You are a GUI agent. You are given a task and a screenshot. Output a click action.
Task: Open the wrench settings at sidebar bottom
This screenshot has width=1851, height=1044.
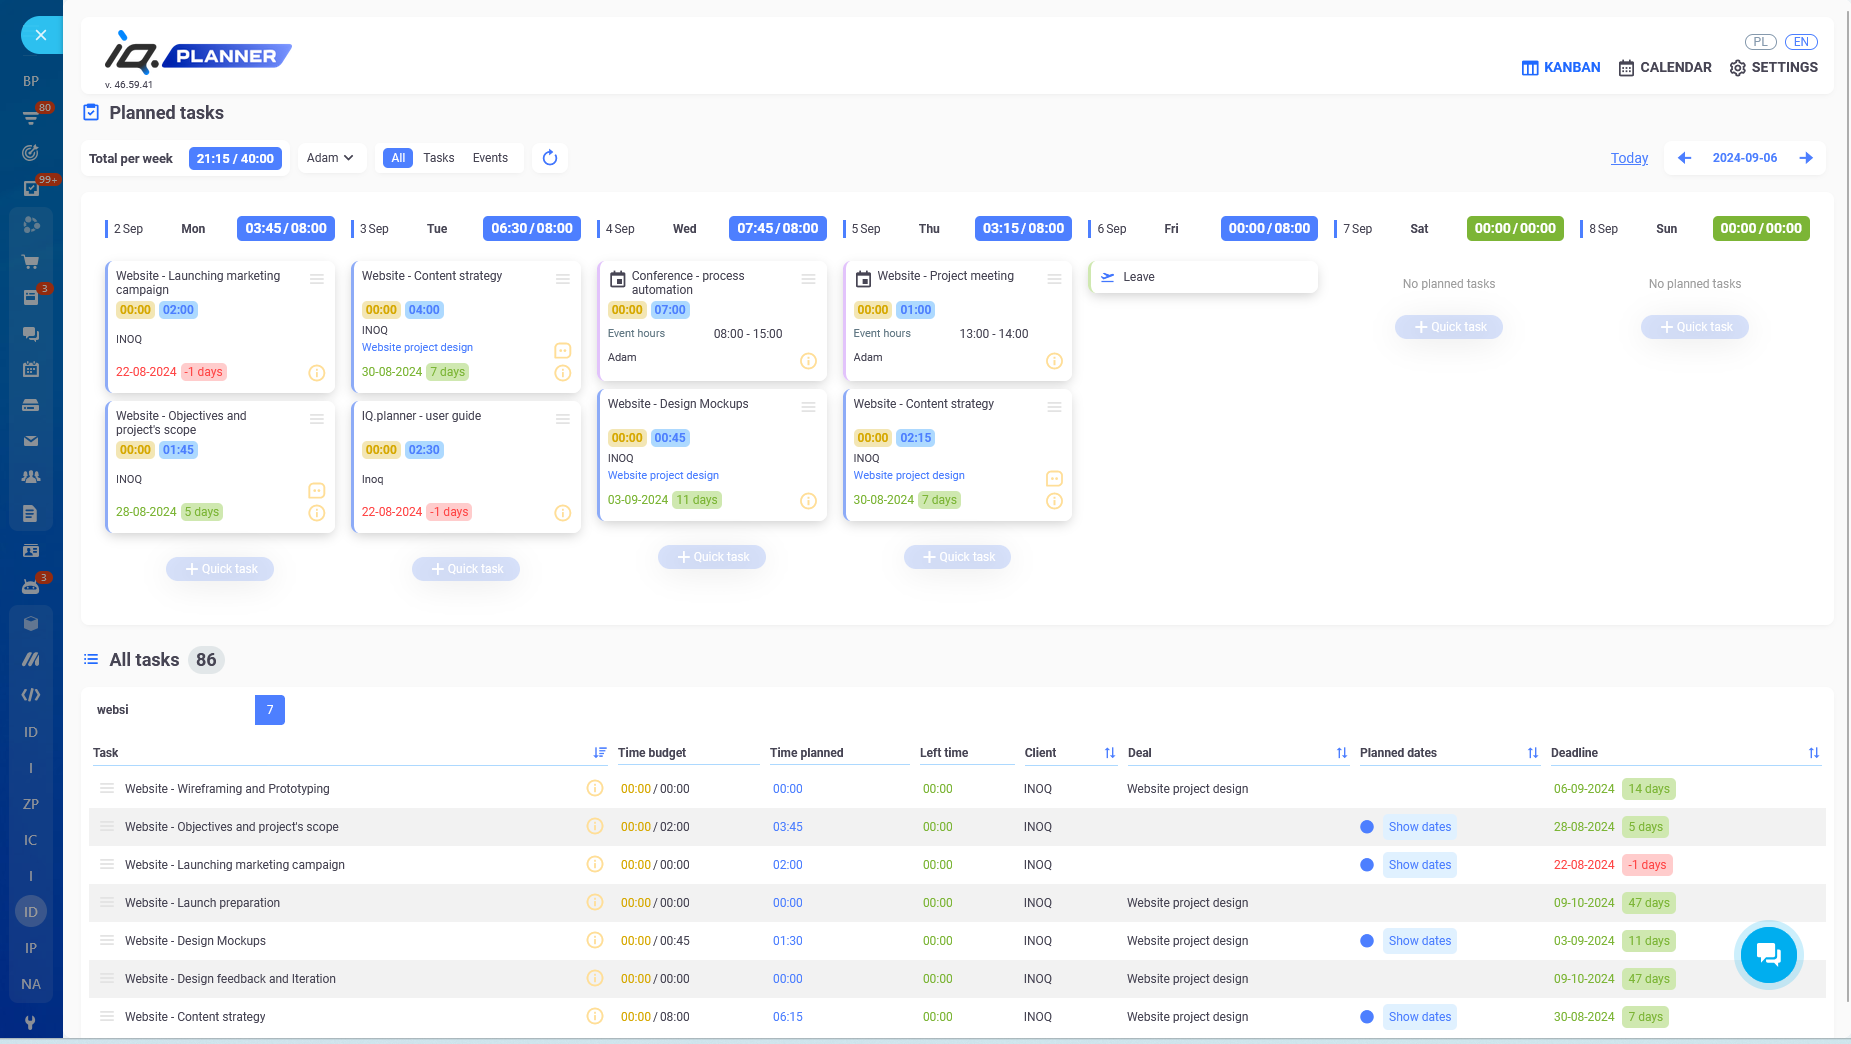click(x=31, y=1022)
